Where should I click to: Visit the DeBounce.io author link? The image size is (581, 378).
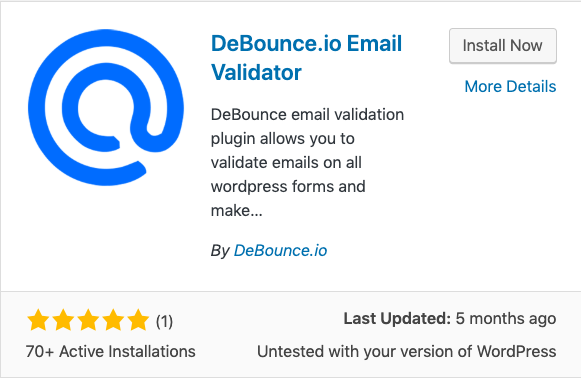tap(280, 251)
